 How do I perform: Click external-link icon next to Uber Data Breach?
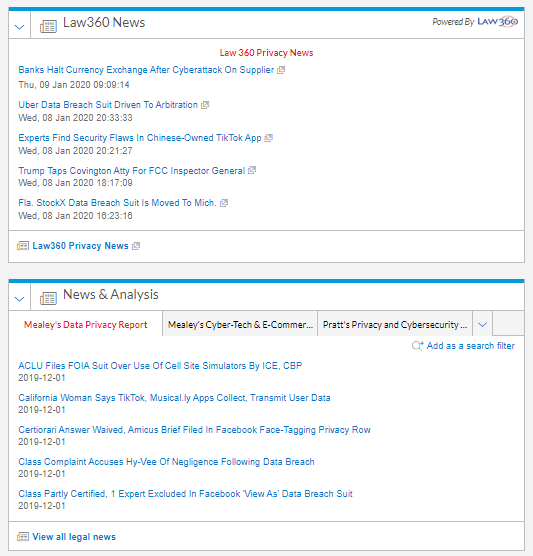click(205, 105)
